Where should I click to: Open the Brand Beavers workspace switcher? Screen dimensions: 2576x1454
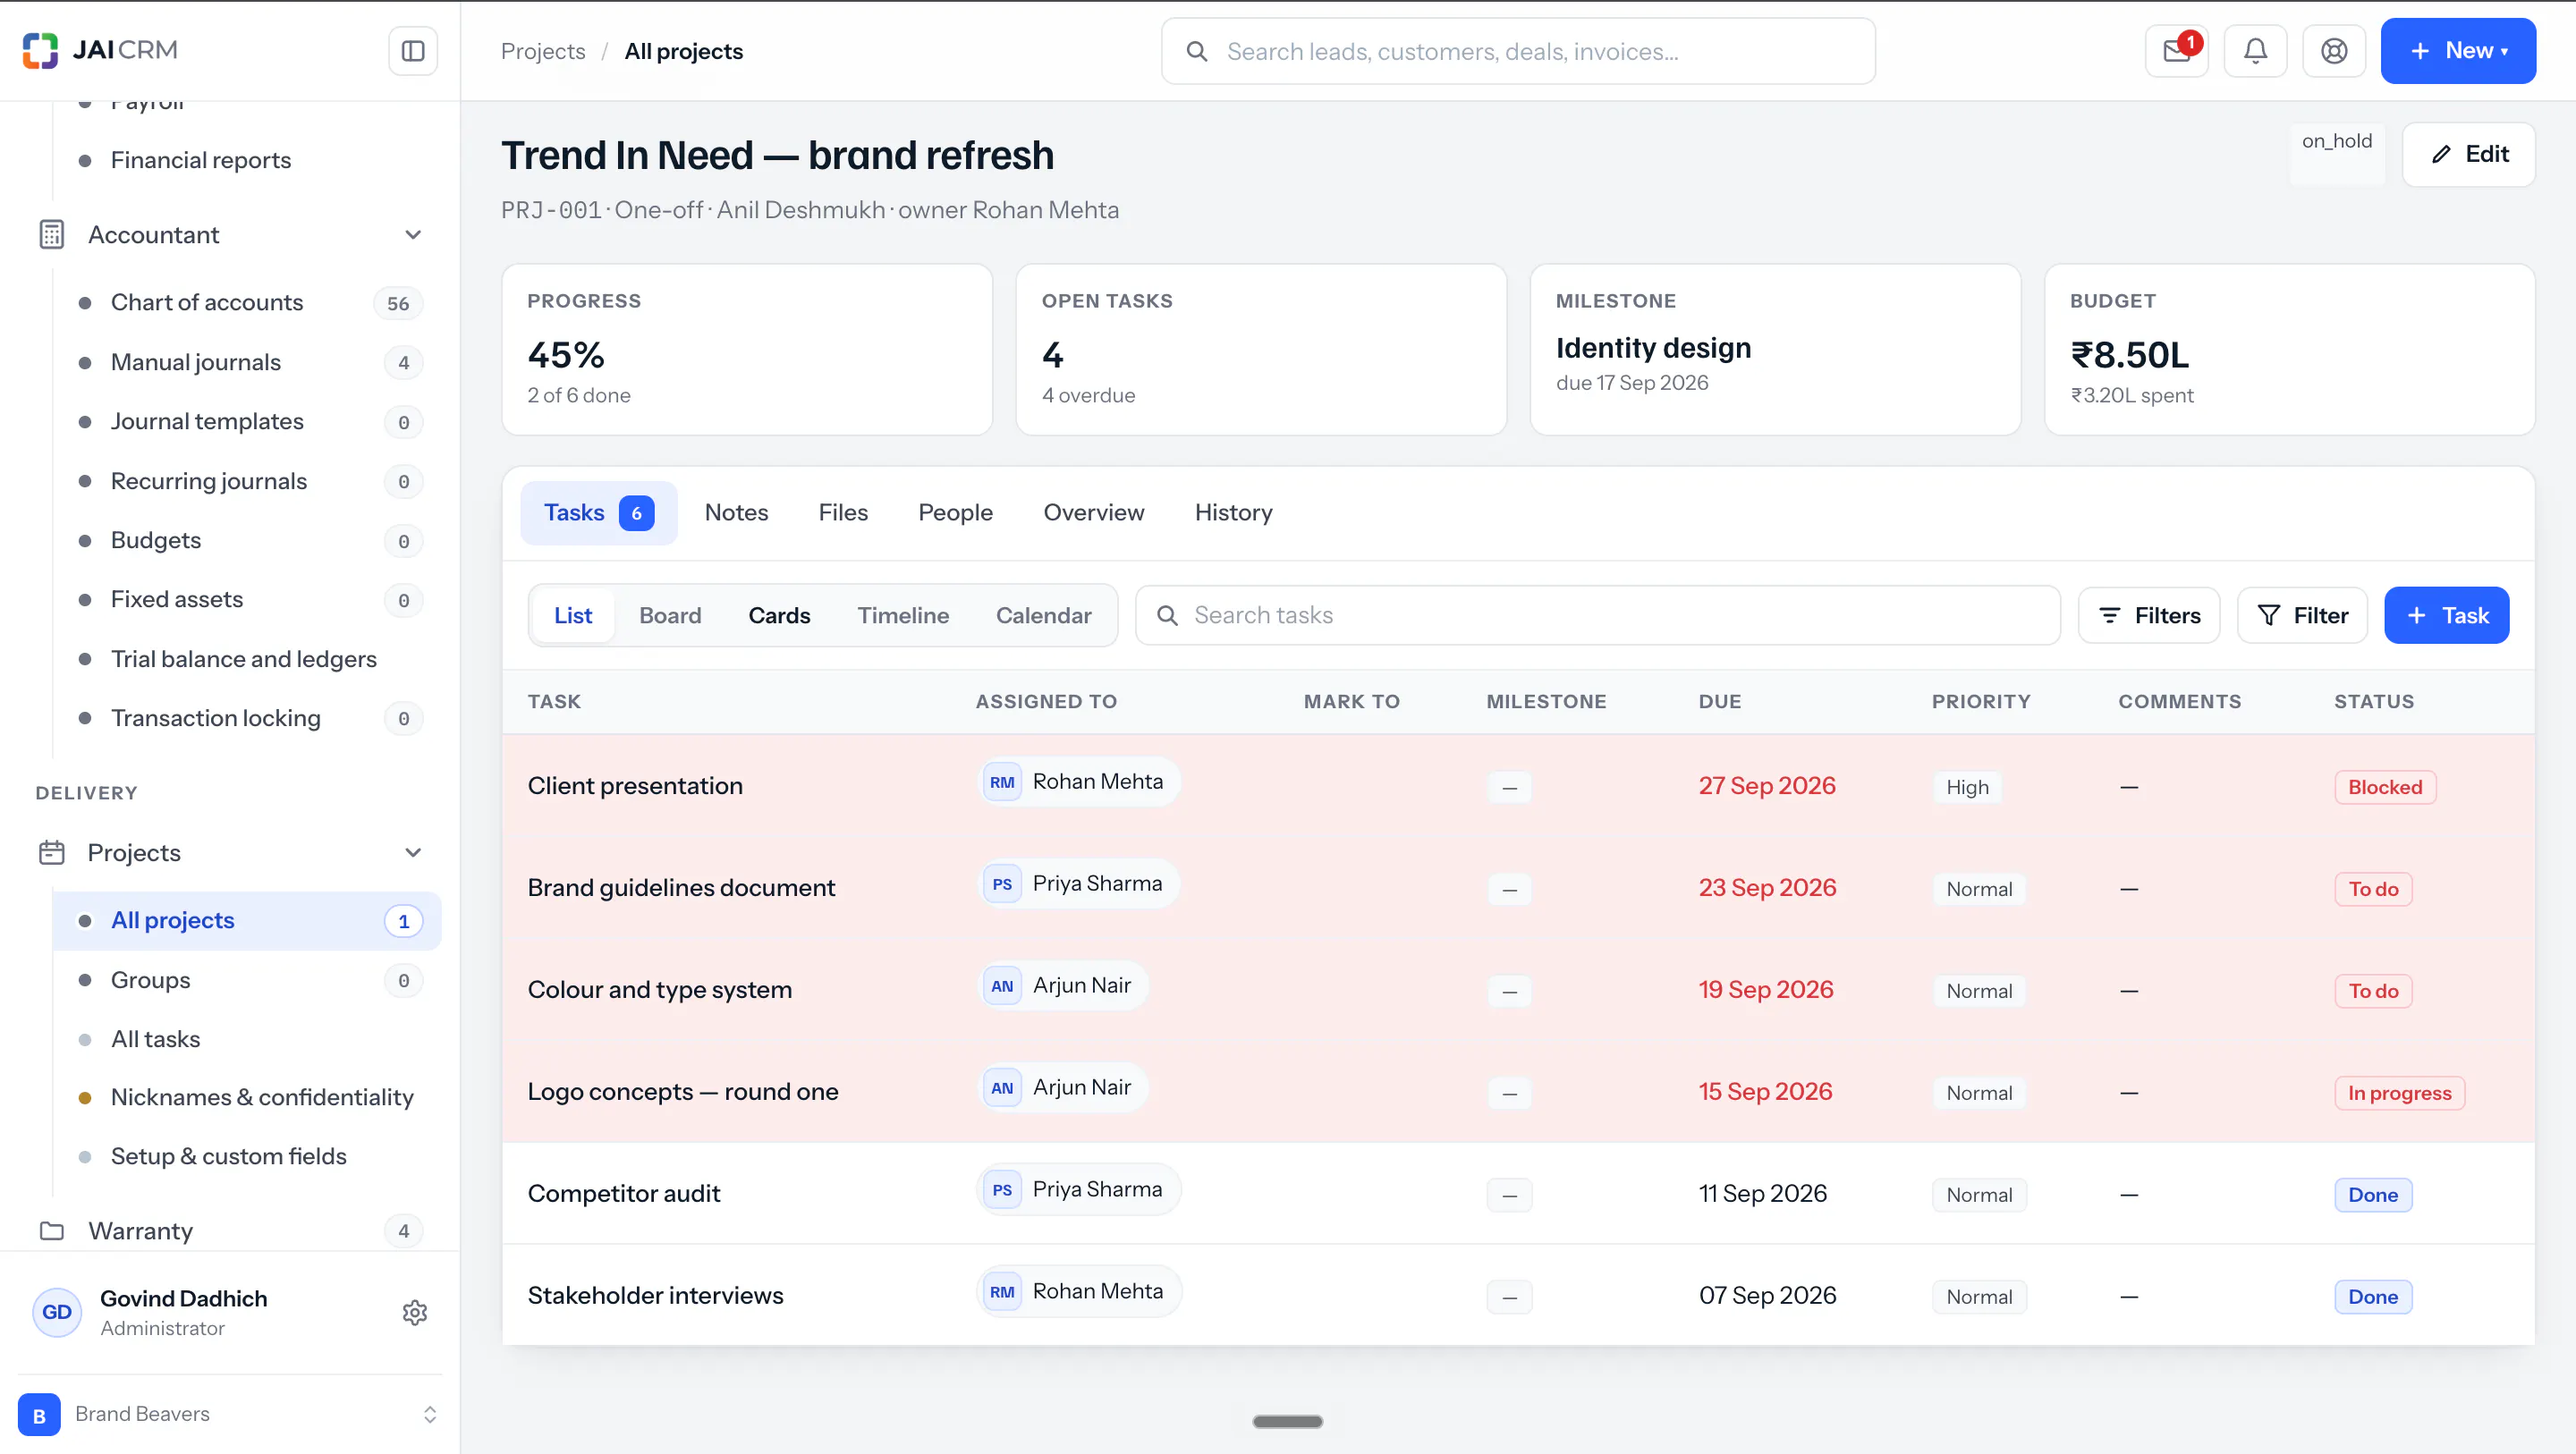tap(230, 1414)
